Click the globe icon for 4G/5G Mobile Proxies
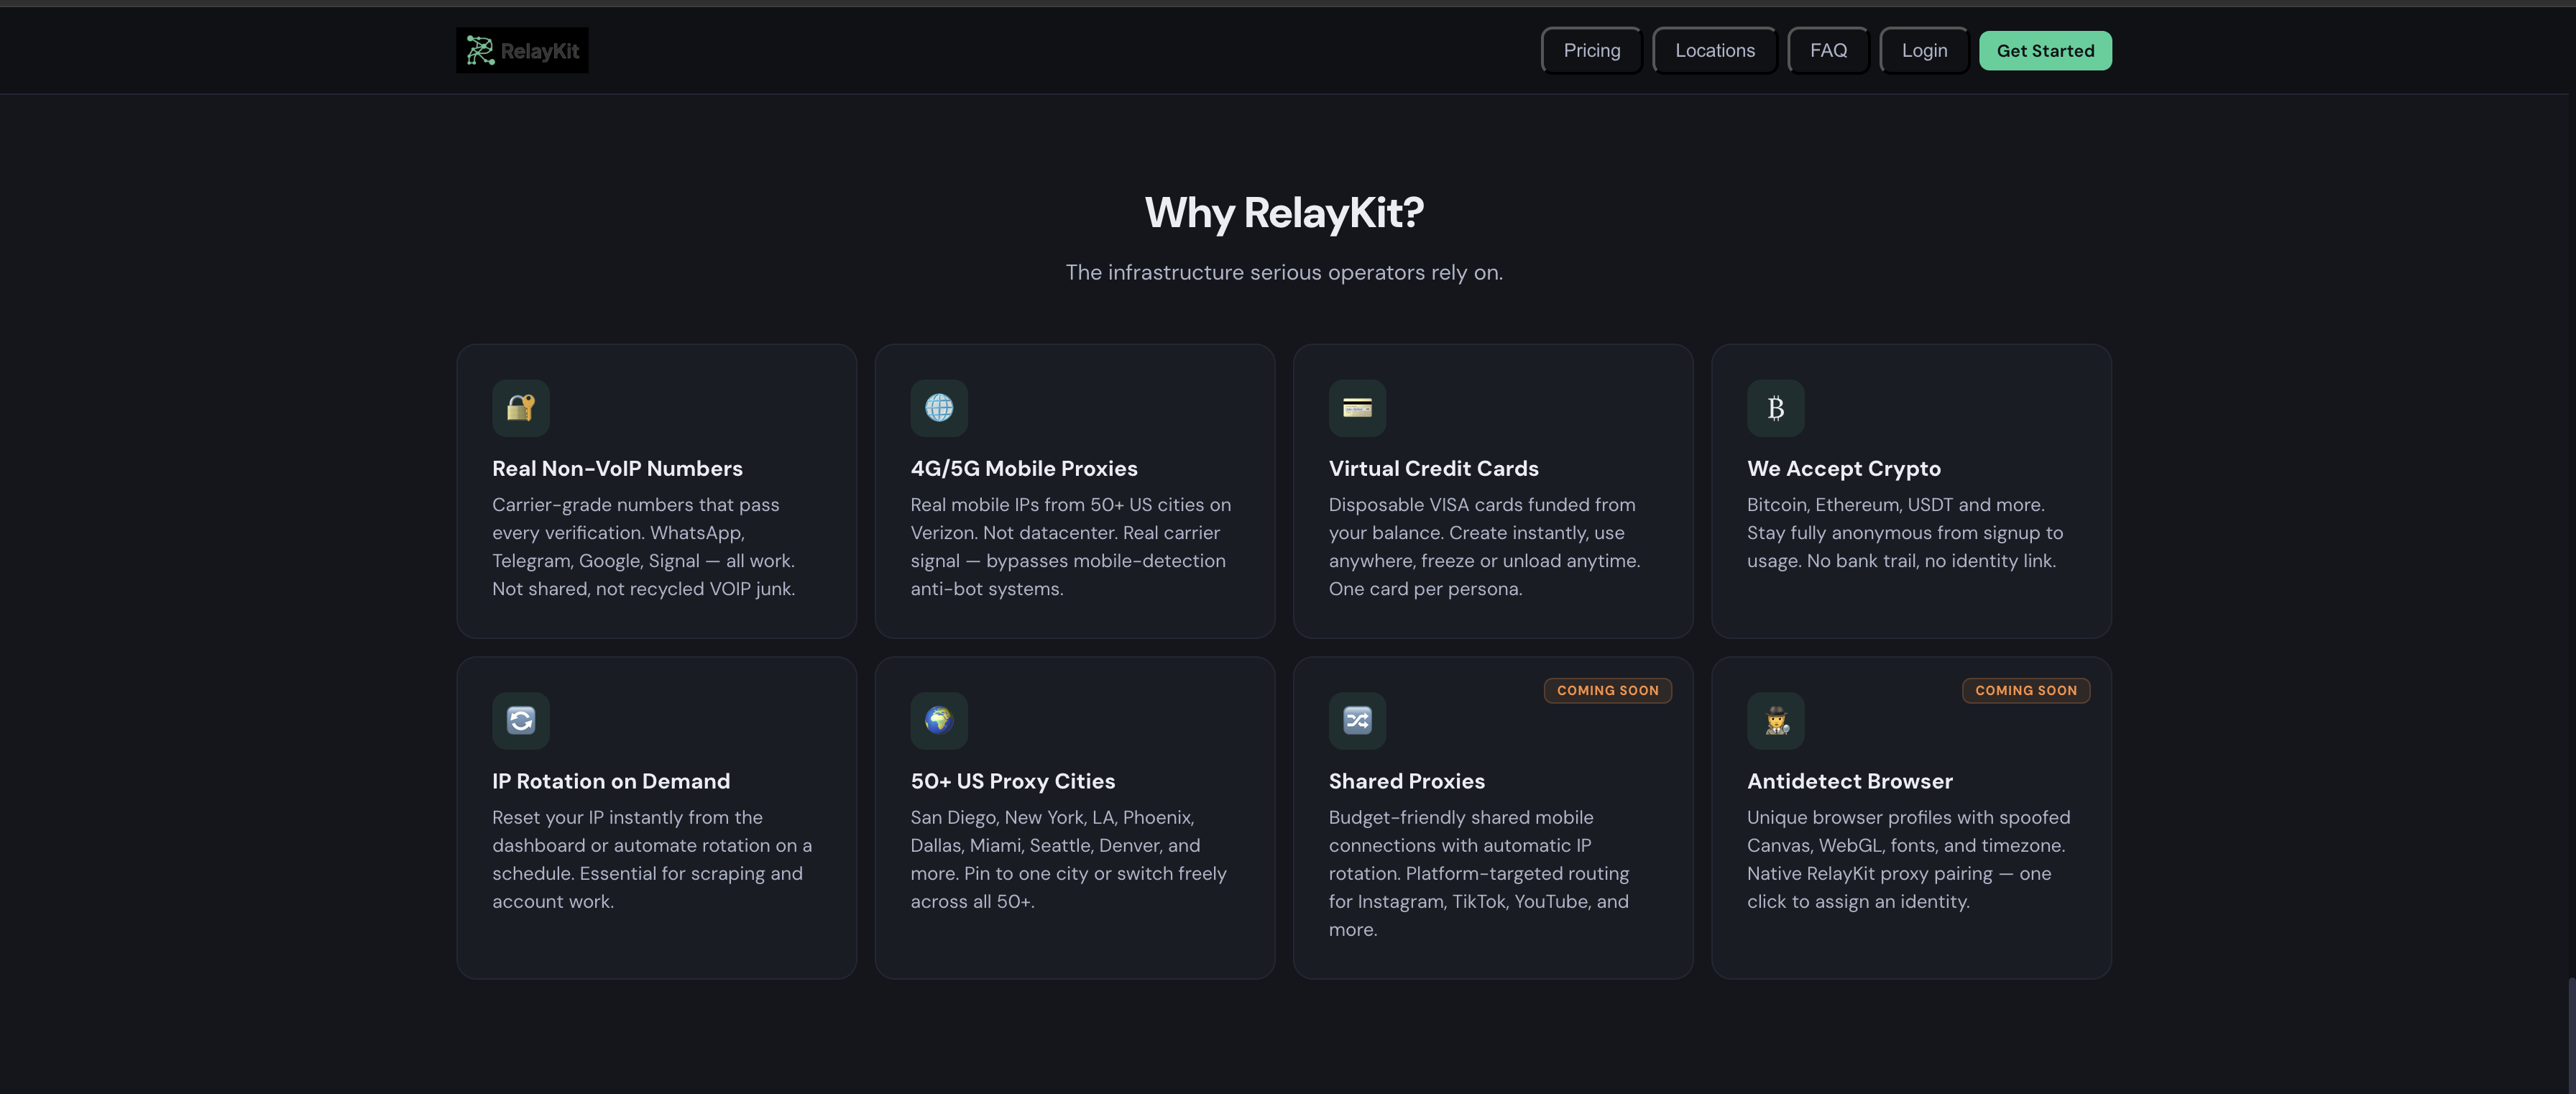Screen dimensions: 2576x1094 938,408
